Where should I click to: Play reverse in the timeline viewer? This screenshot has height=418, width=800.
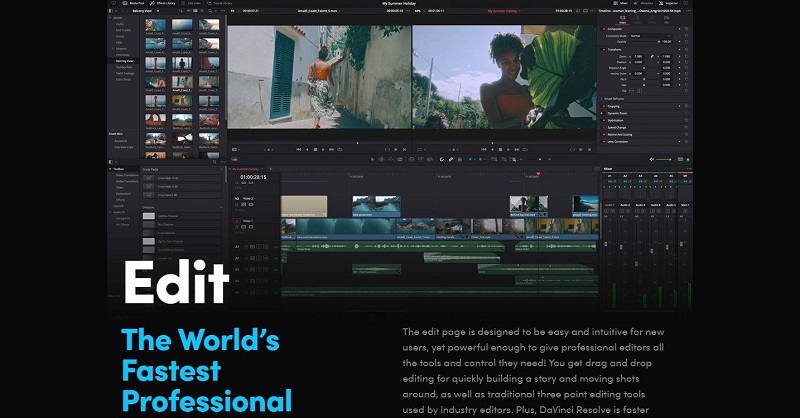(492, 150)
